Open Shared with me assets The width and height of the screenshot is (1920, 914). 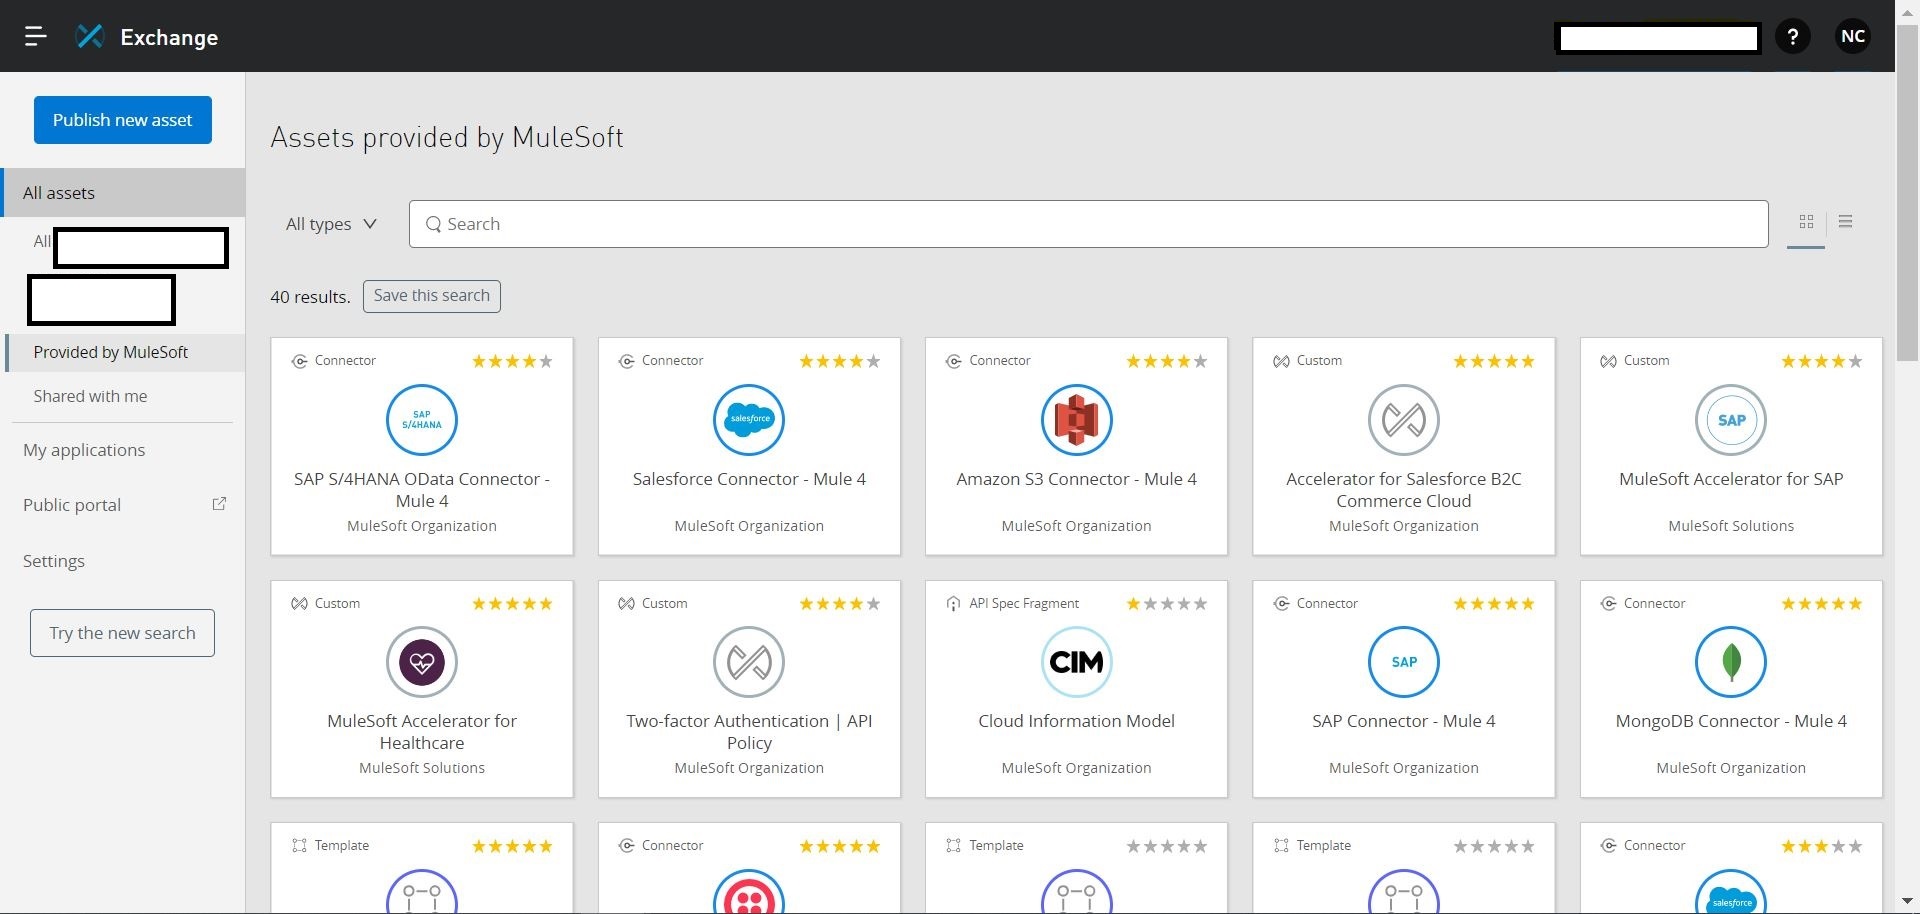(x=90, y=396)
